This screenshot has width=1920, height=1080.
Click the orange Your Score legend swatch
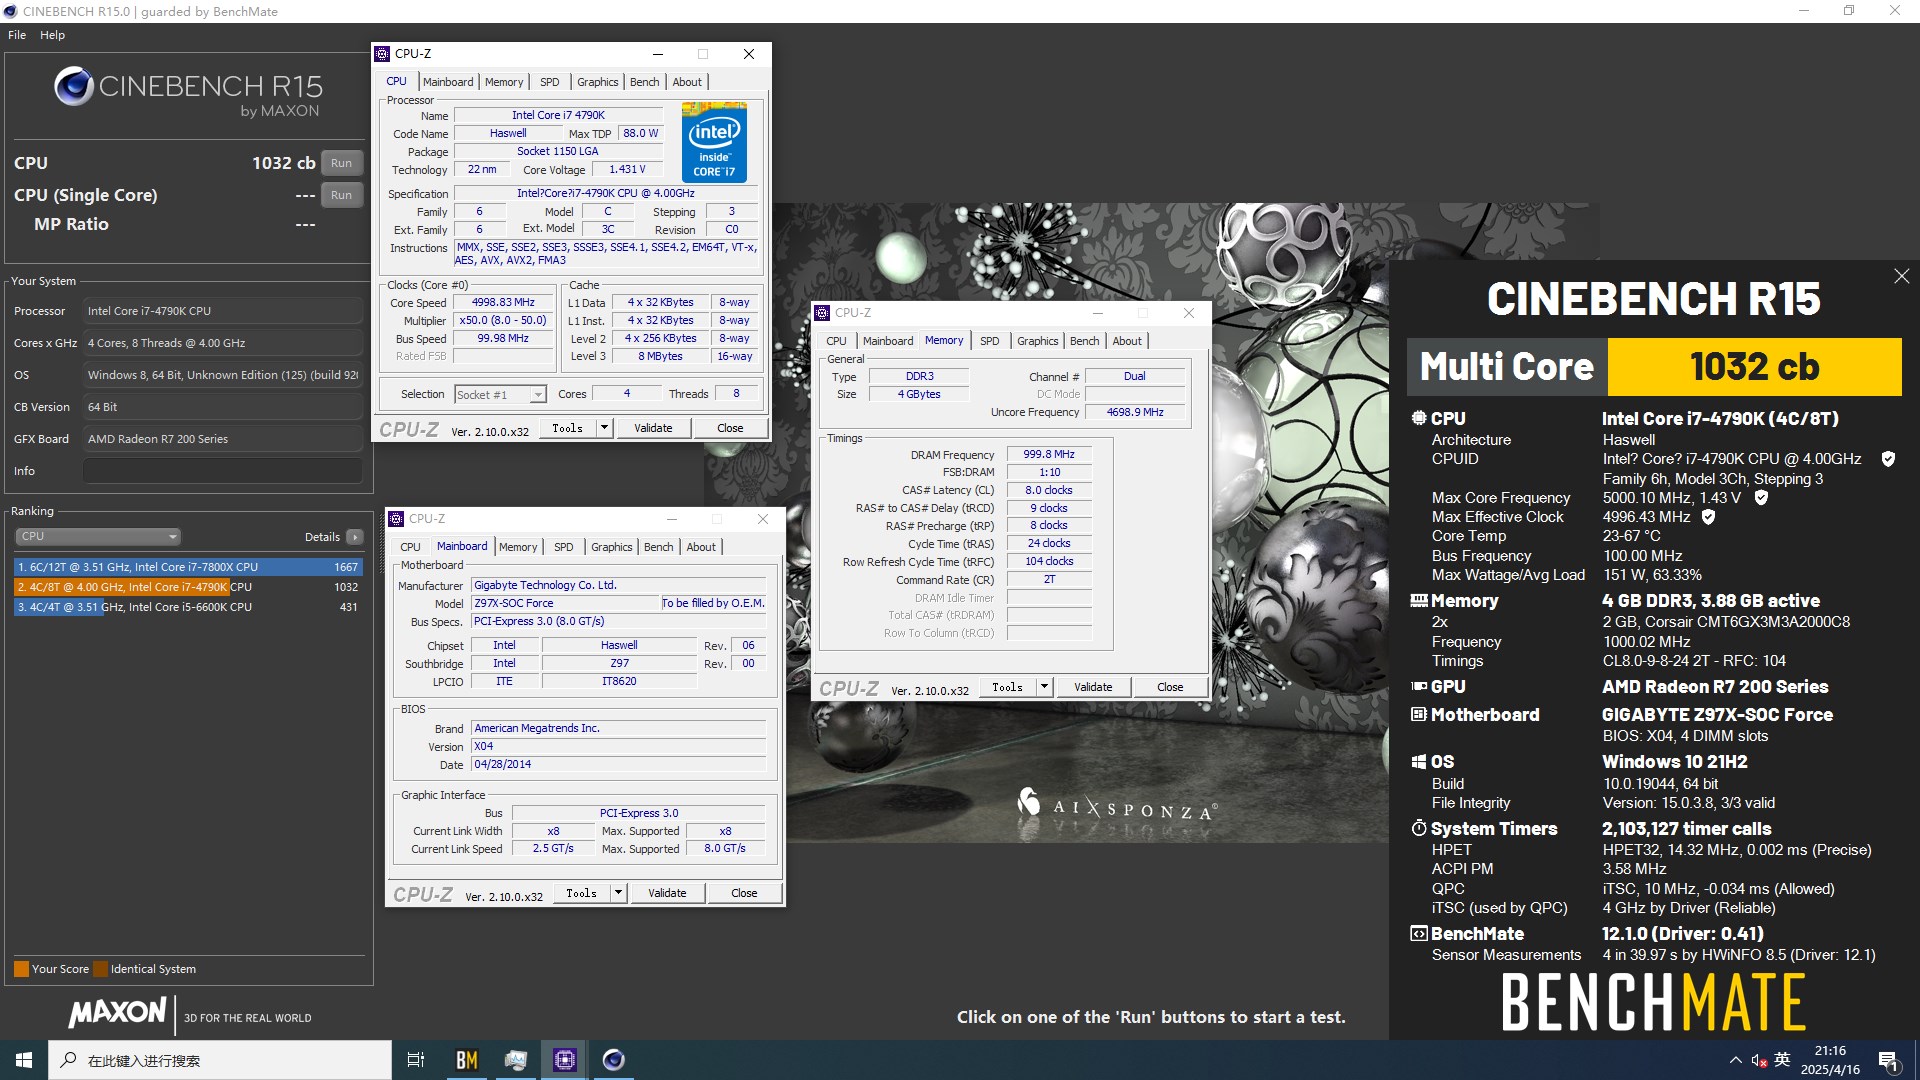point(21,969)
